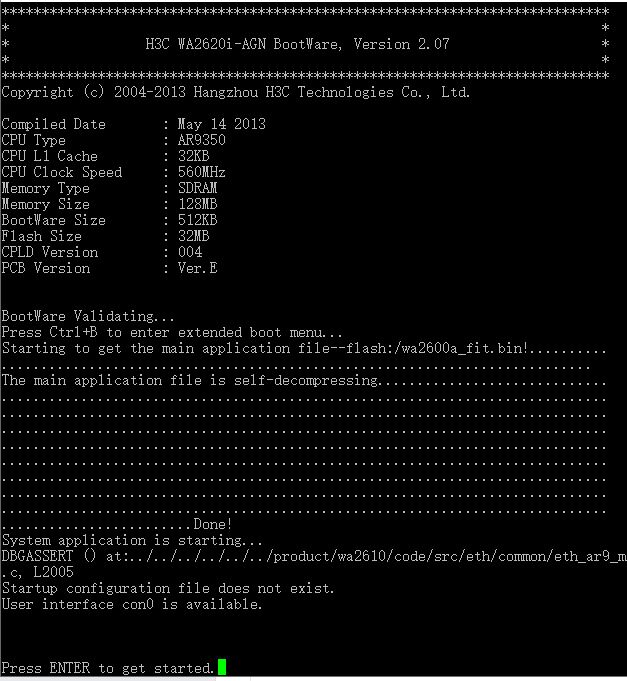Screen dimensions: 627x681
Task: Click the SDRAM memory type value
Action: 198,188
